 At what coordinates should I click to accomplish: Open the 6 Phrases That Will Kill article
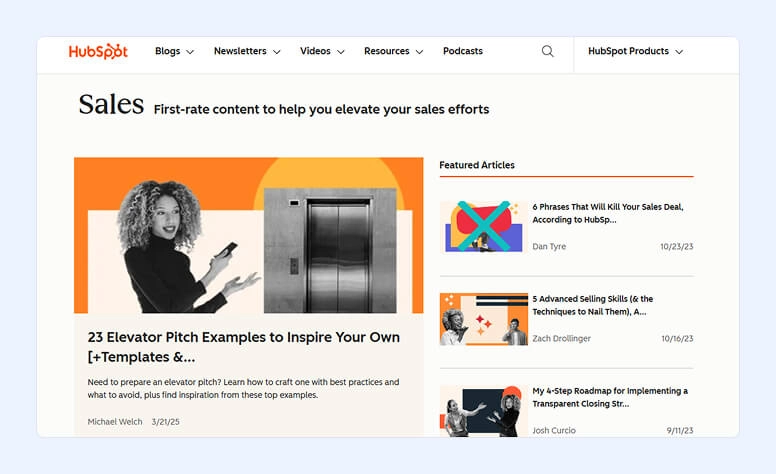[x=608, y=213]
